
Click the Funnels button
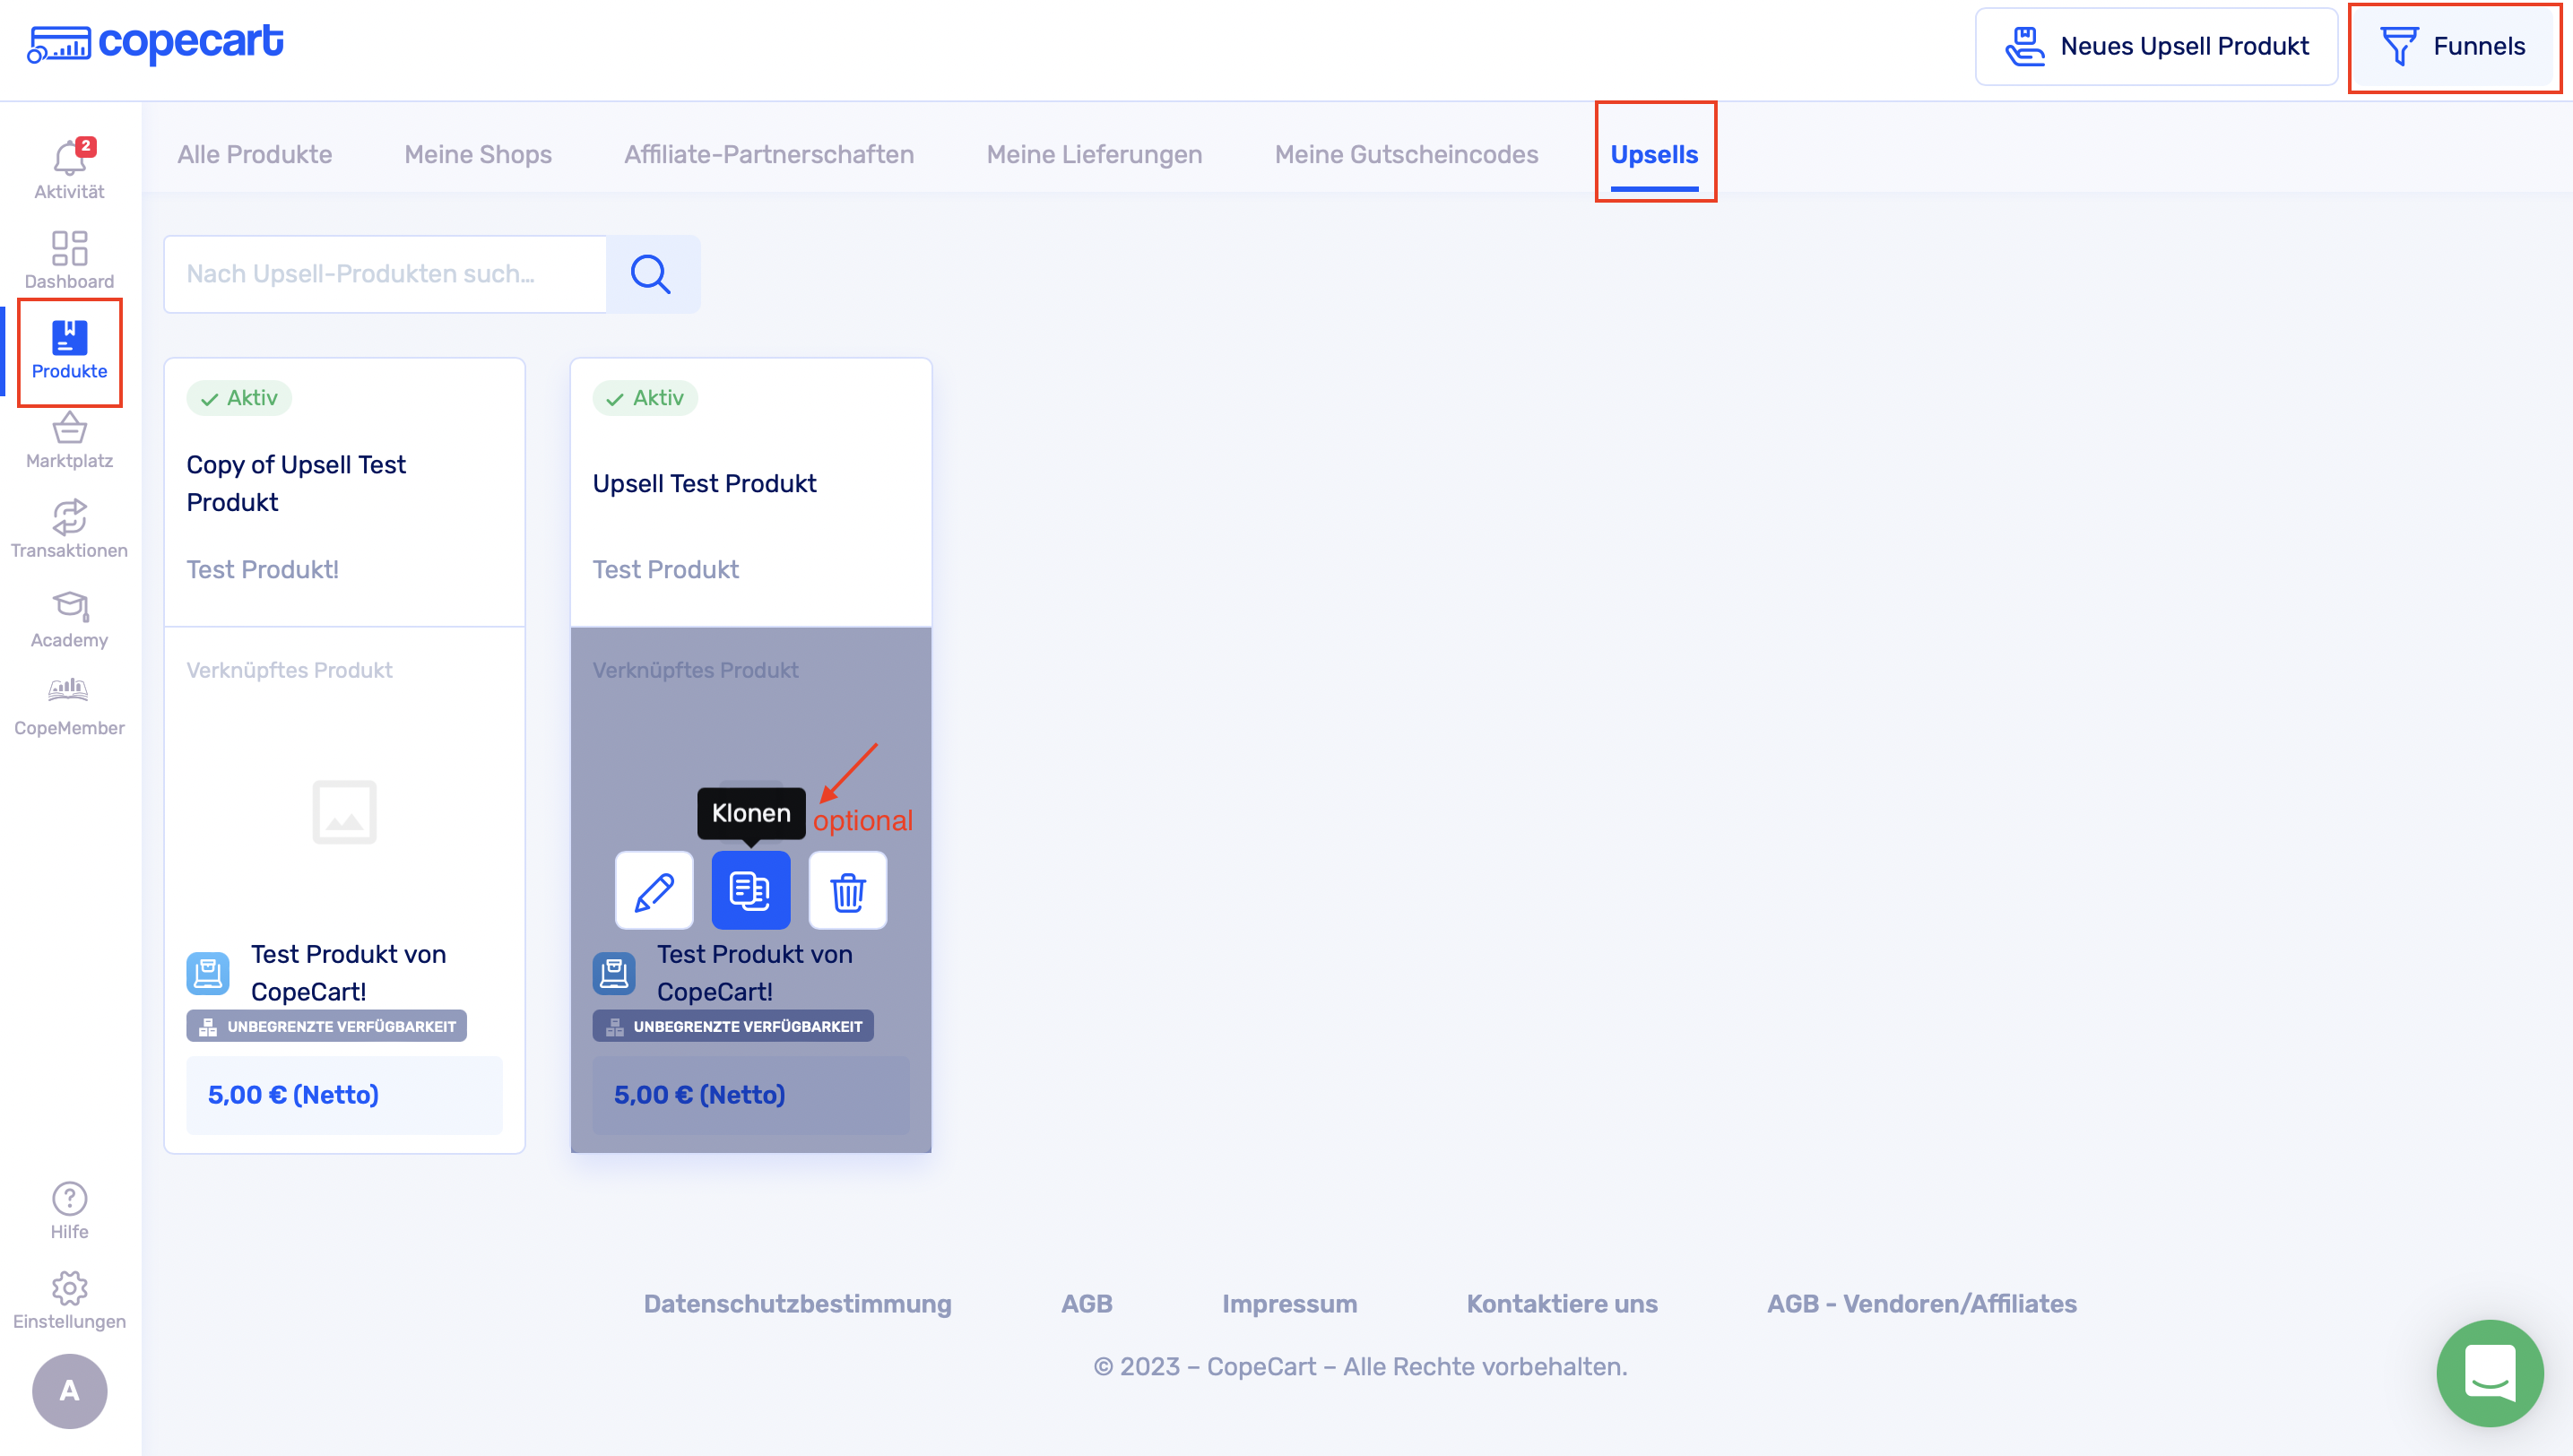(2453, 46)
